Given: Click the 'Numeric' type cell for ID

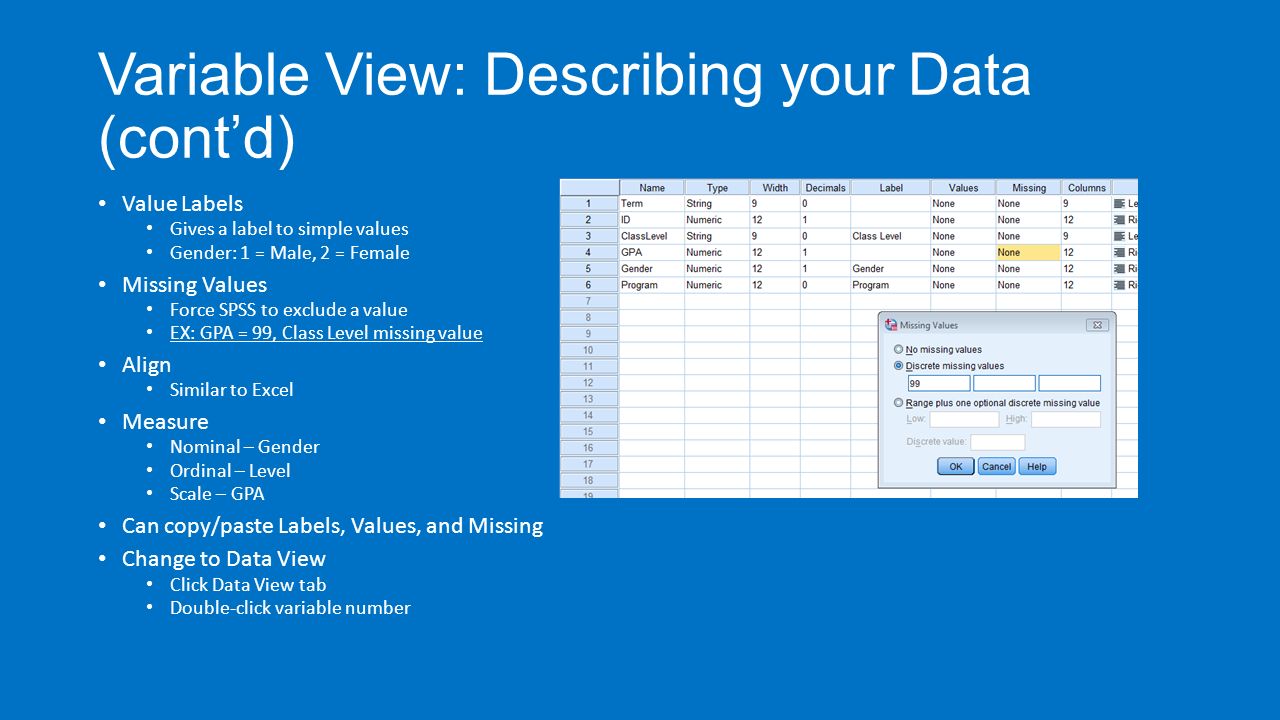Looking at the screenshot, I should 717,219.
